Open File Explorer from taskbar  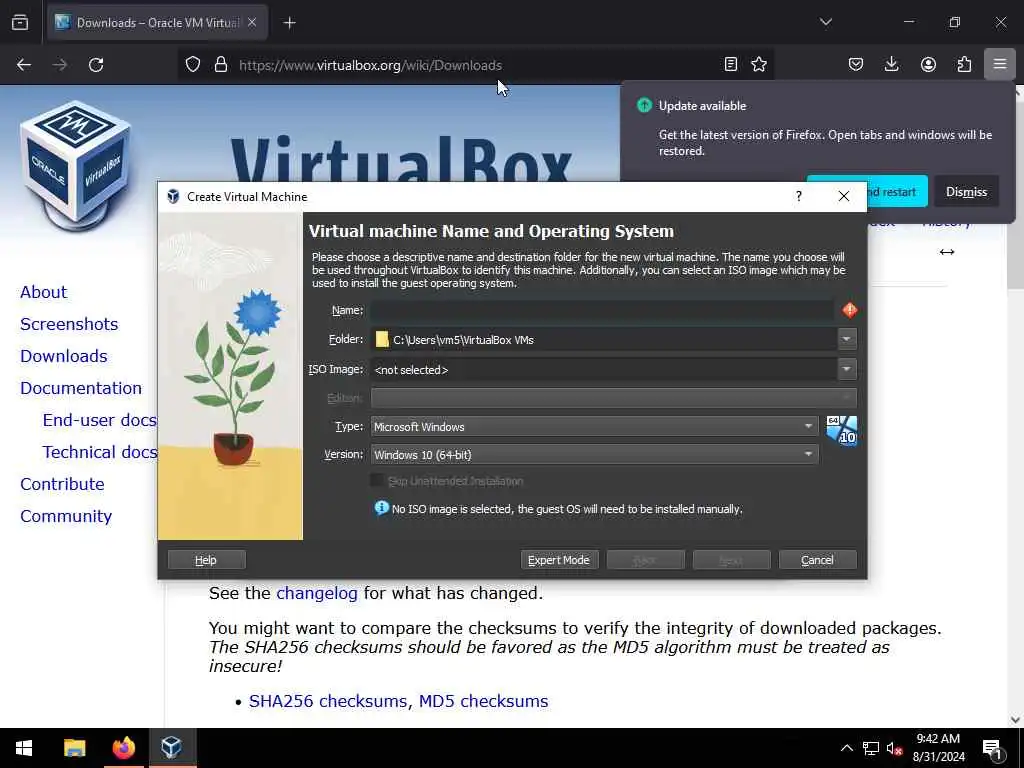[74, 748]
